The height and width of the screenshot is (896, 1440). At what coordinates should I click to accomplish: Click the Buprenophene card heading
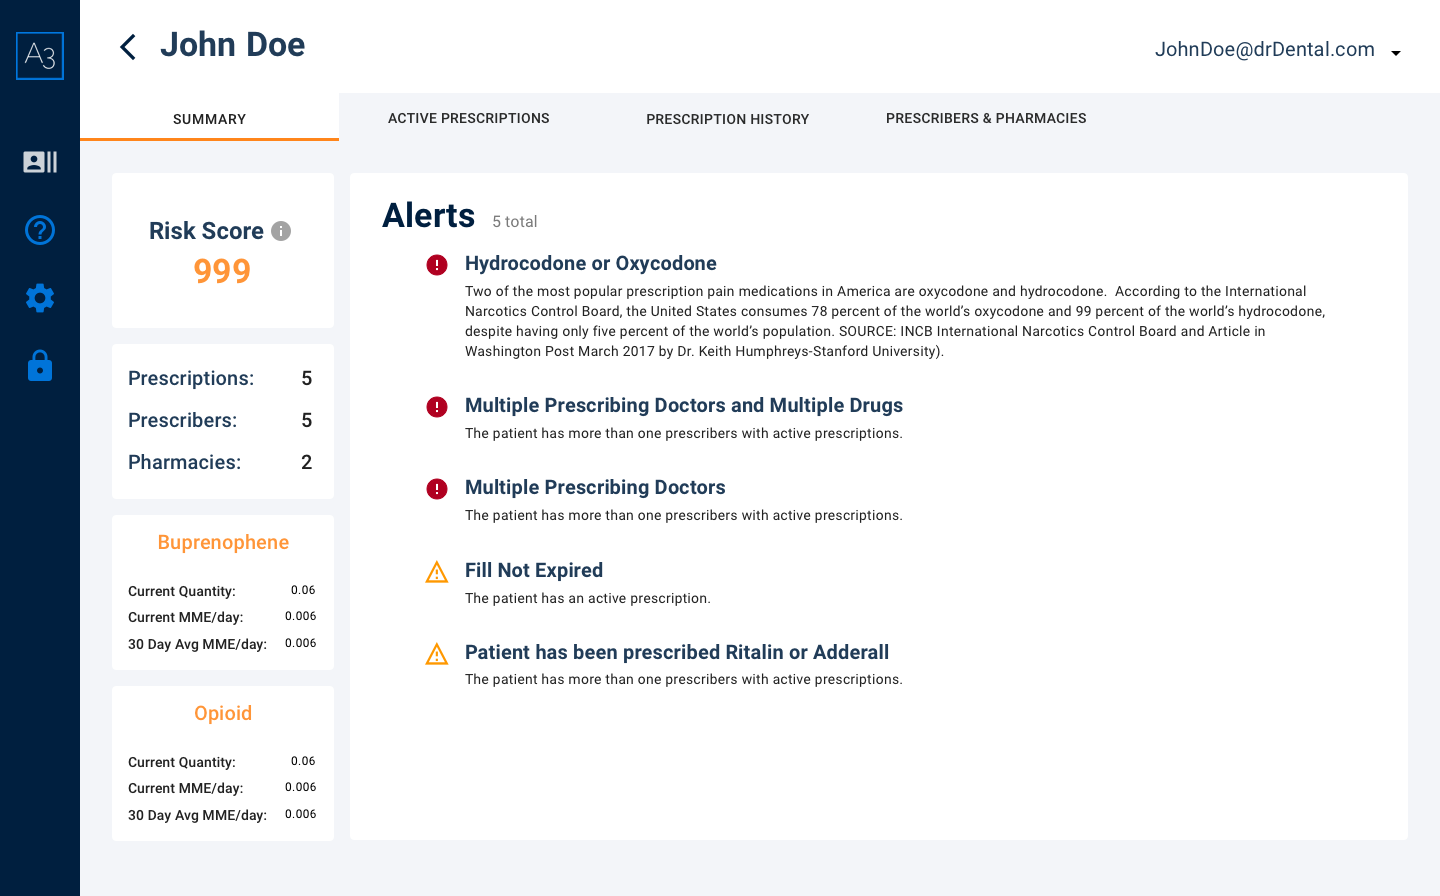point(223,542)
